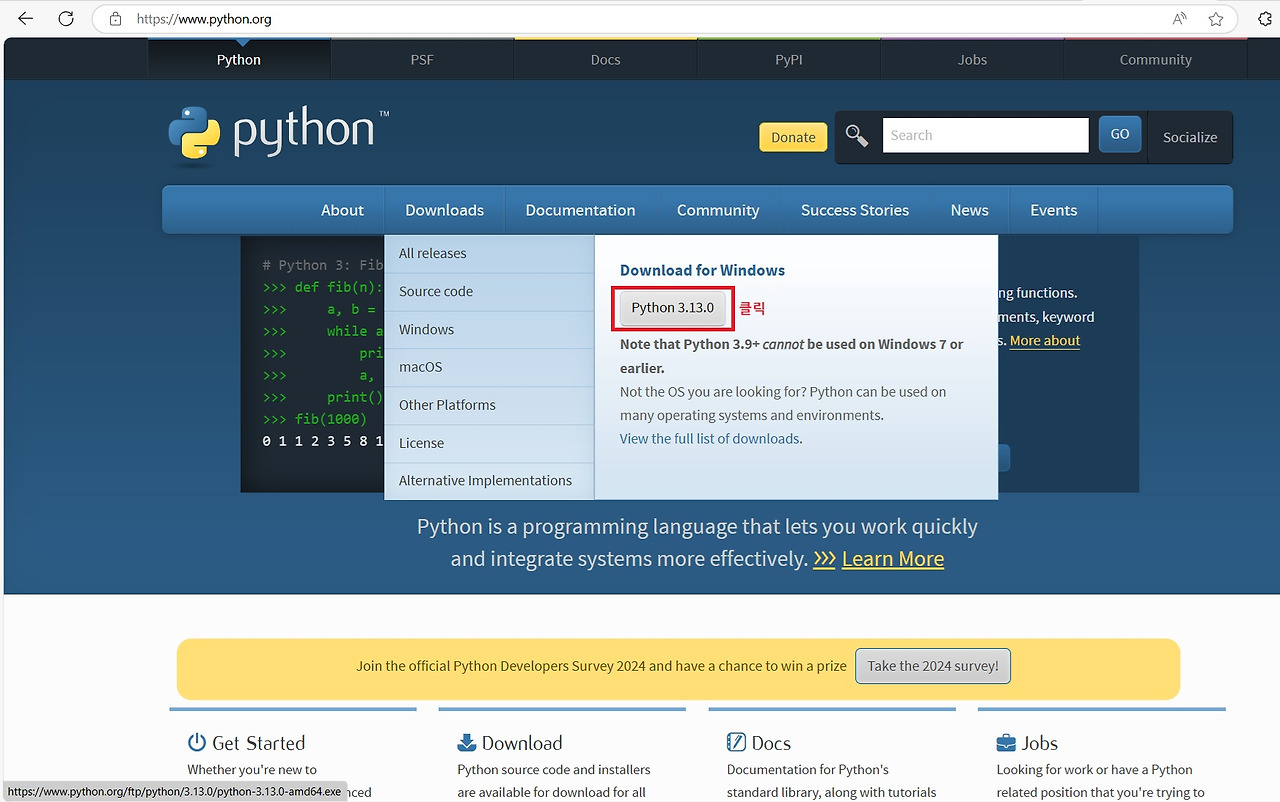The image size is (1280, 802).
Task: Open Community in the main blue navigation
Action: [x=718, y=210]
